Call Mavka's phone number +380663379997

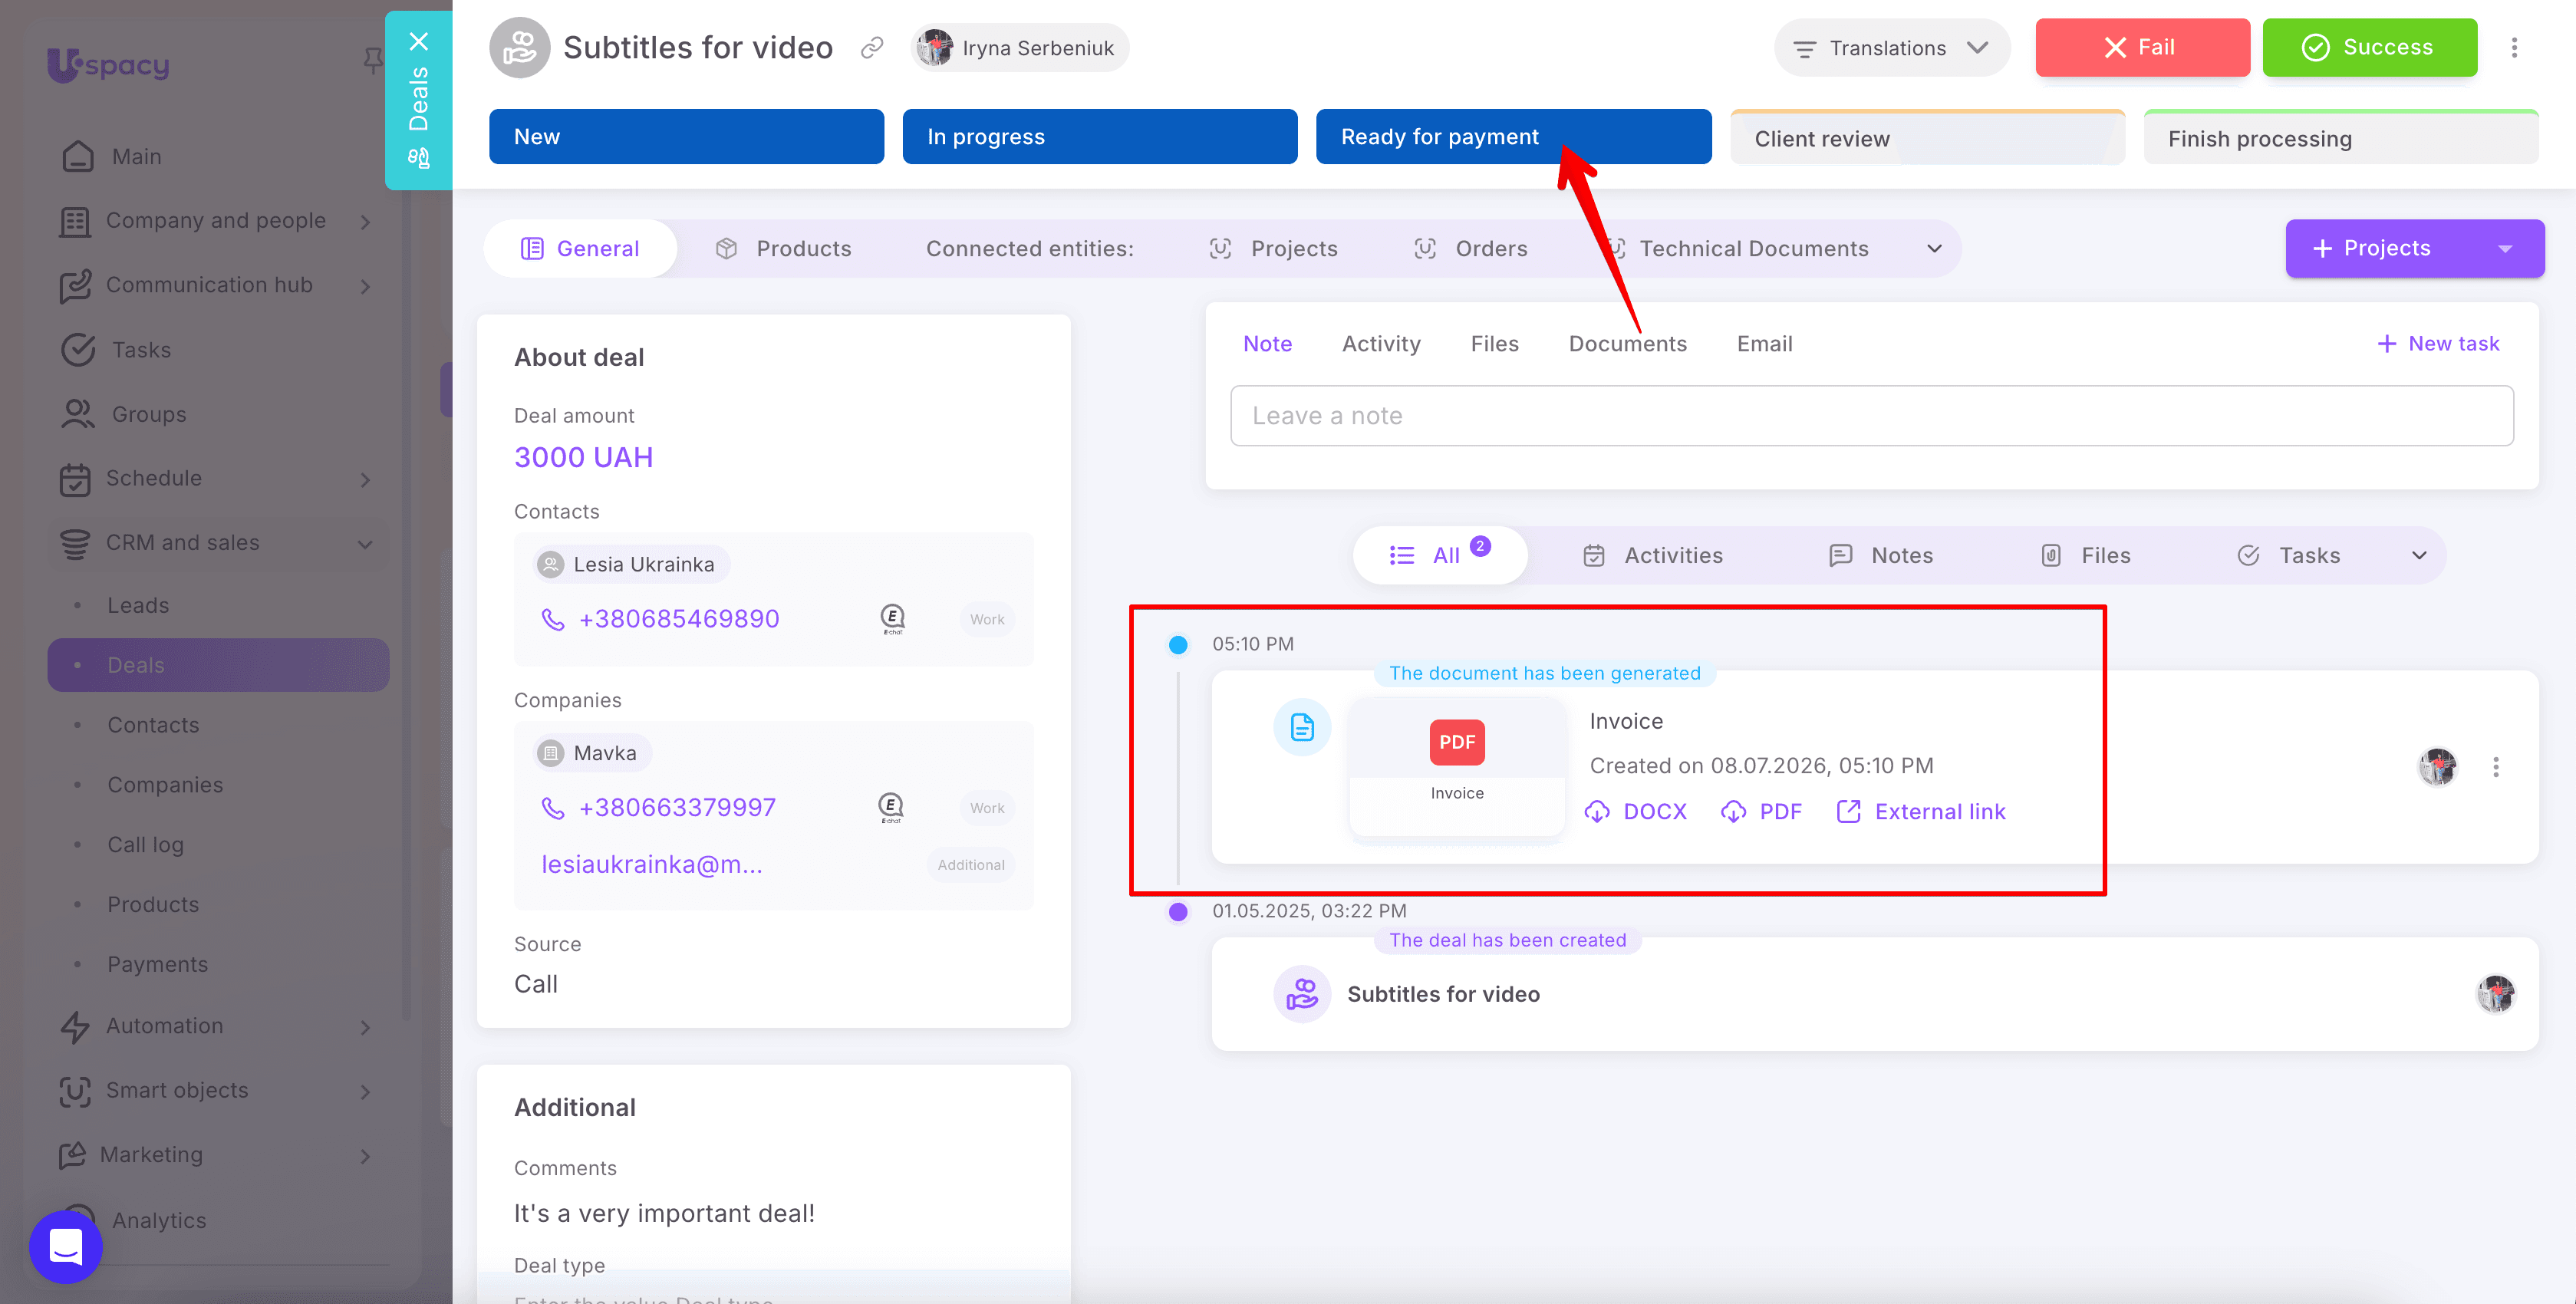pyautogui.click(x=677, y=807)
